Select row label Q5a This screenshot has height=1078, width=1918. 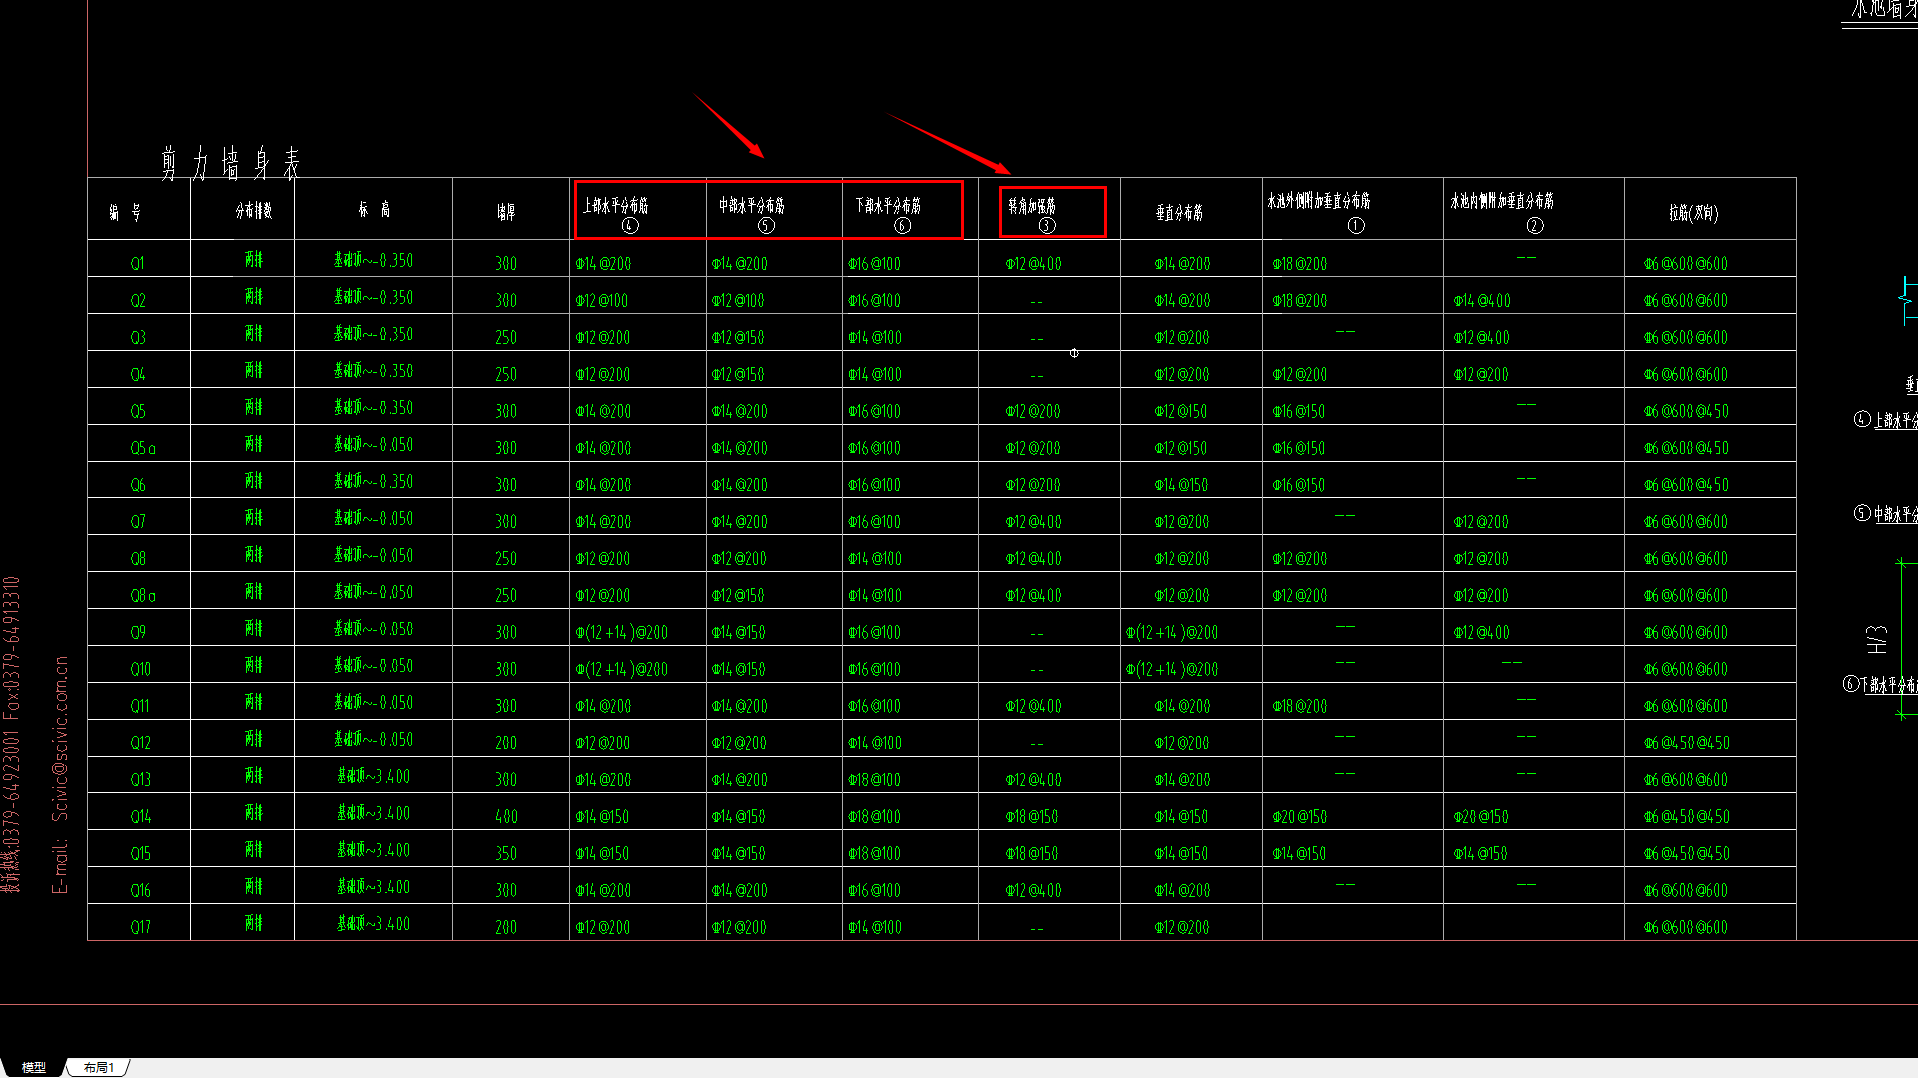(143, 449)
